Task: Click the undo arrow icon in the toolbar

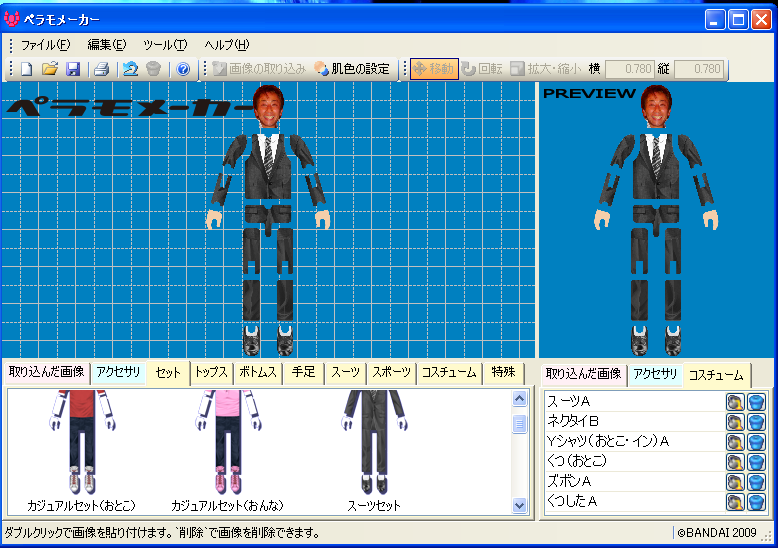Action: 130,68
